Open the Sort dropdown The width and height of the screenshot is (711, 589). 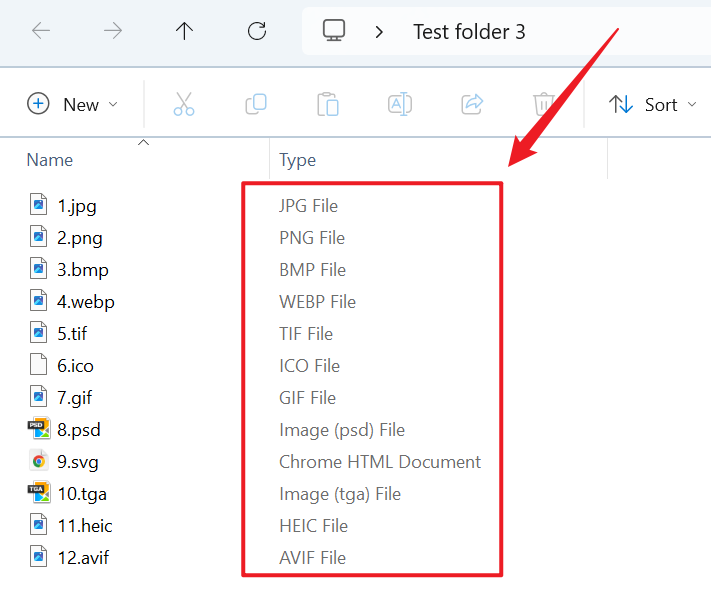coord(652,104)
